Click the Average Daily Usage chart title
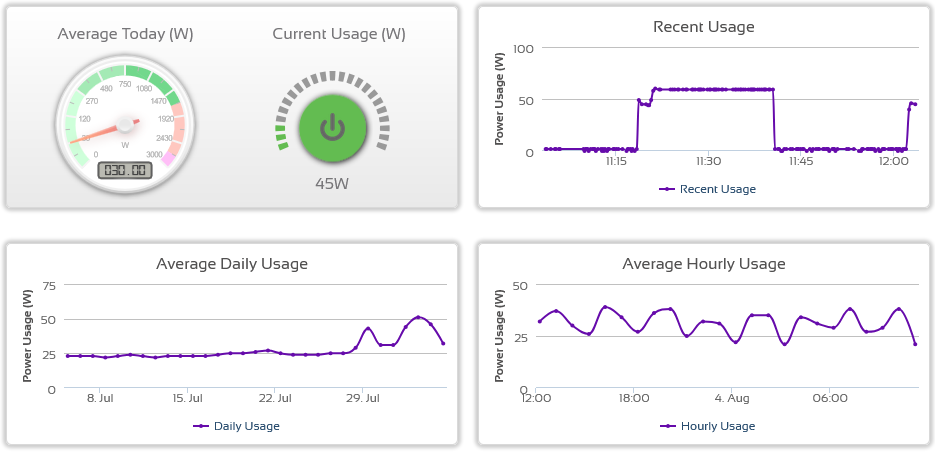The height and width of the screenshot is (454, 935). (232, 264)
